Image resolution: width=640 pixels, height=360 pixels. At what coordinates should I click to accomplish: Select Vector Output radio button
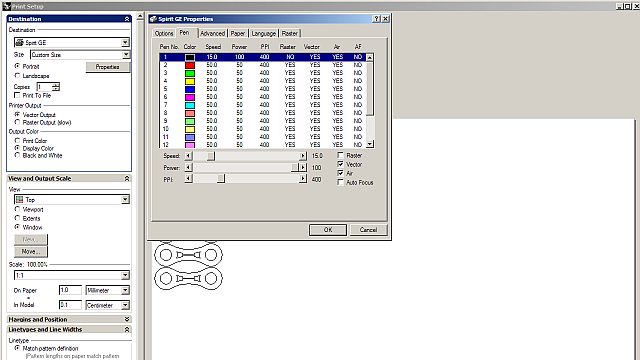(x=17, y=115)
